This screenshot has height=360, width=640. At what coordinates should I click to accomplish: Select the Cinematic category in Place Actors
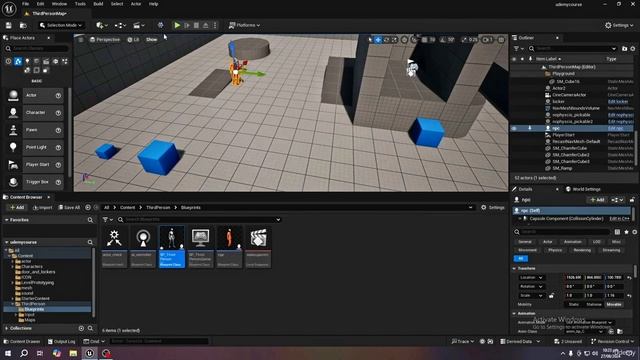tap(46, 61)
